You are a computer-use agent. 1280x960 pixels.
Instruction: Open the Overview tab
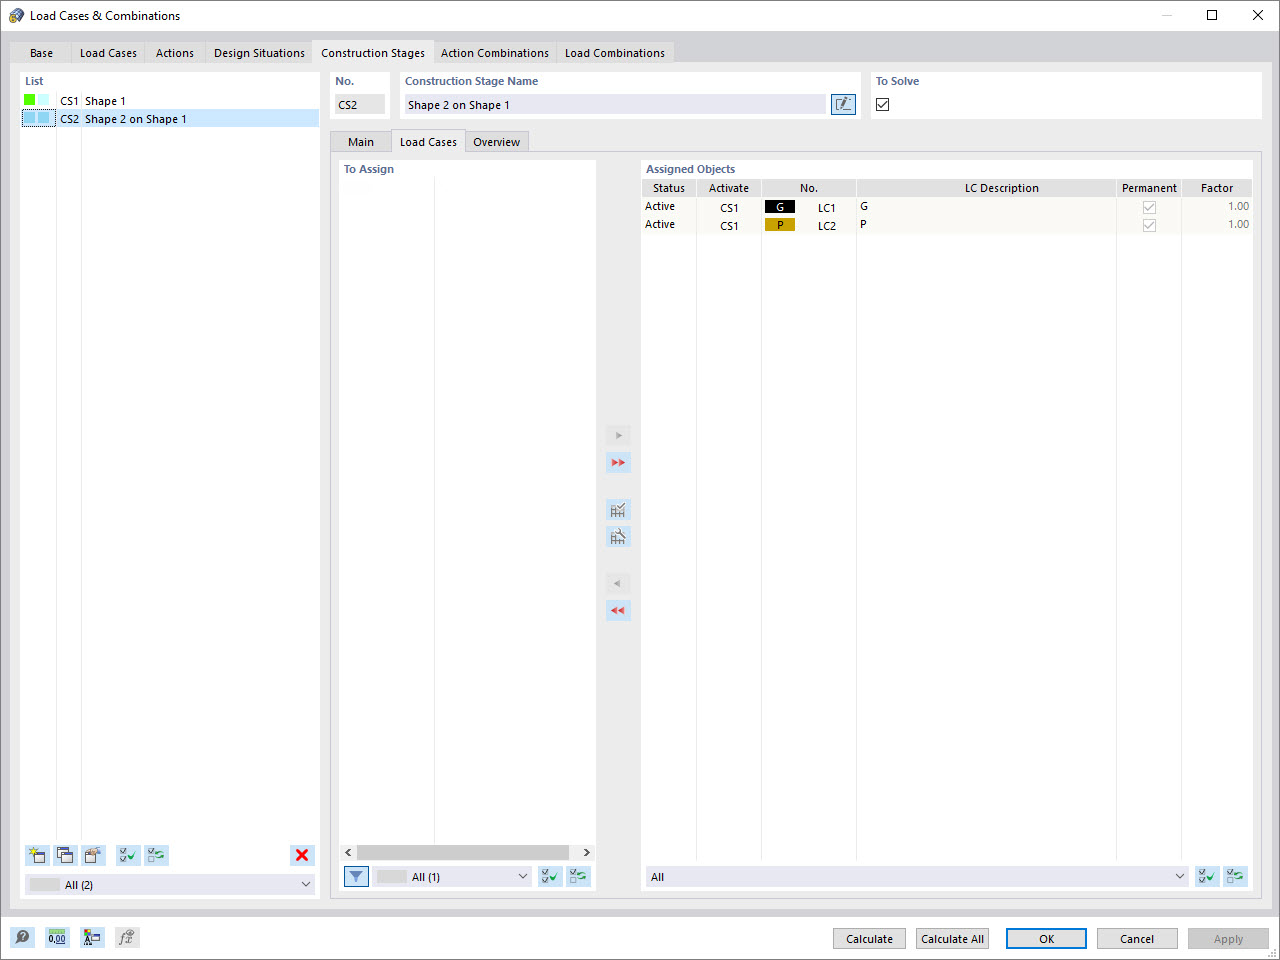click(497, 141)
